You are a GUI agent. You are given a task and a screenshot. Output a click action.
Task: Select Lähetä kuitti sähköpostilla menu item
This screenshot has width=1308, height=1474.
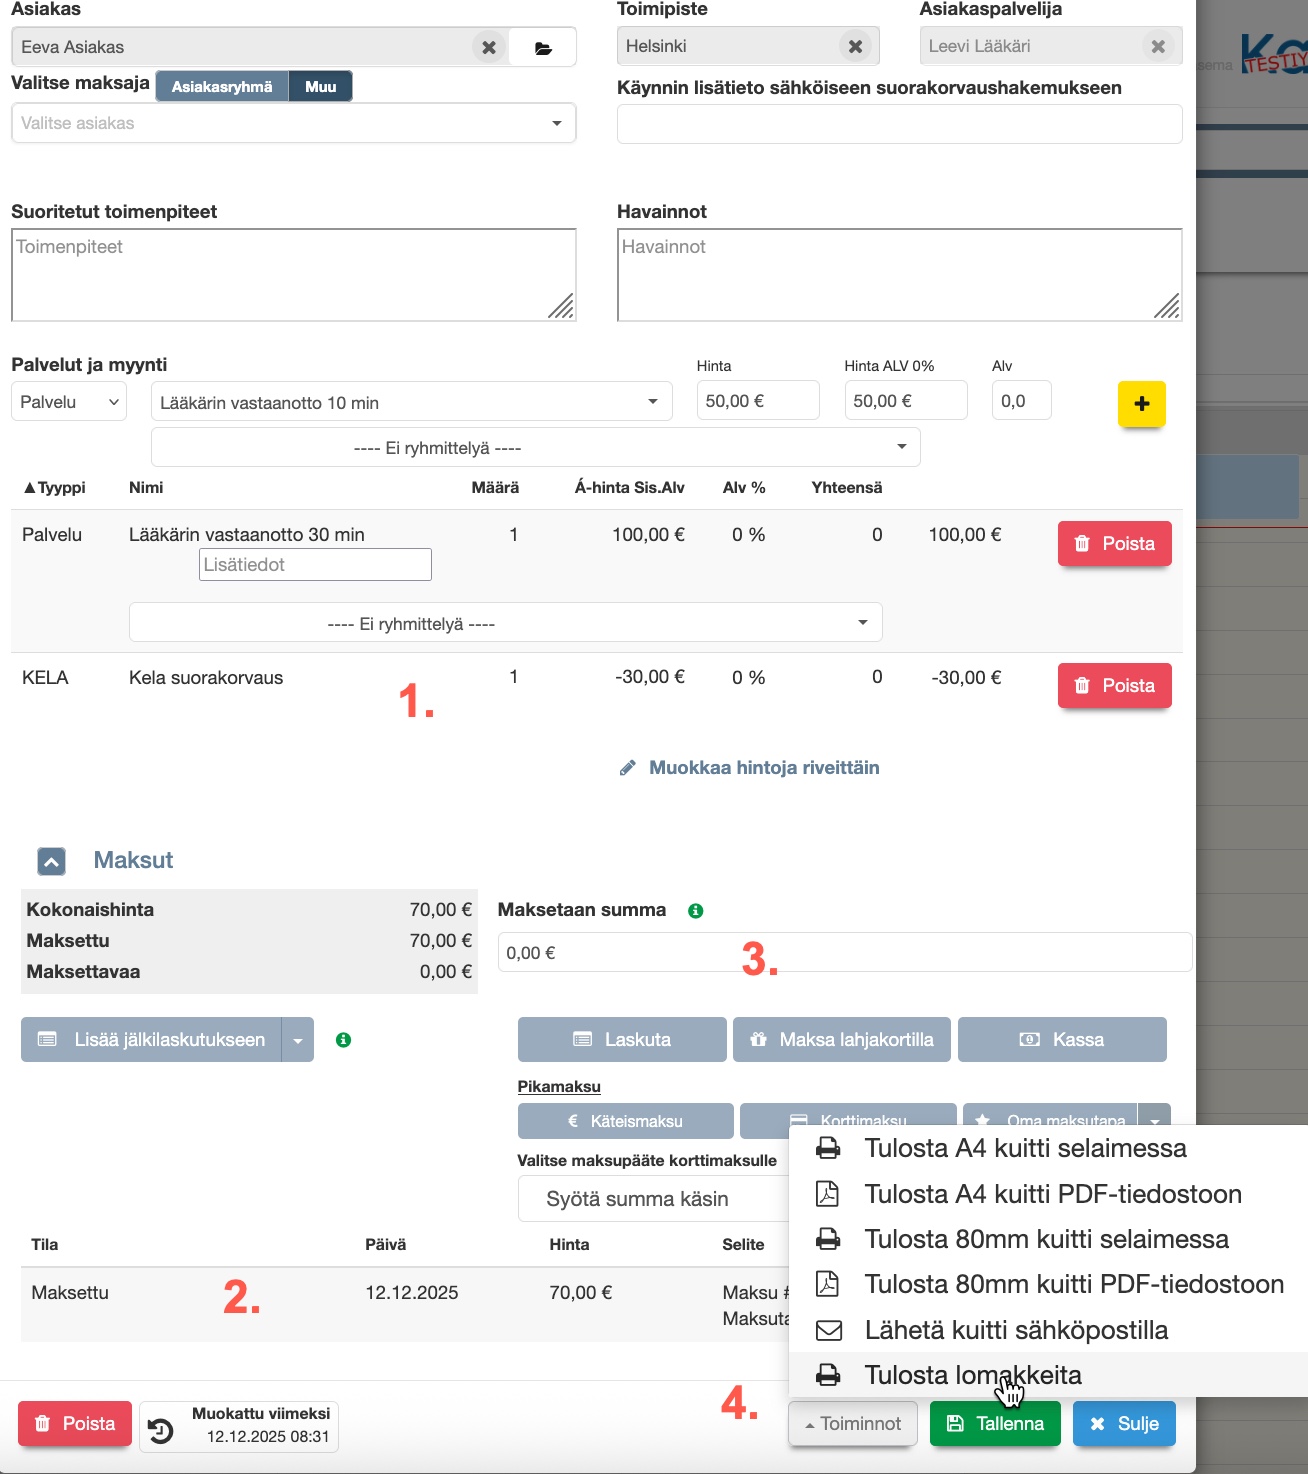pyautogui.click(x=1015, y=1330)
